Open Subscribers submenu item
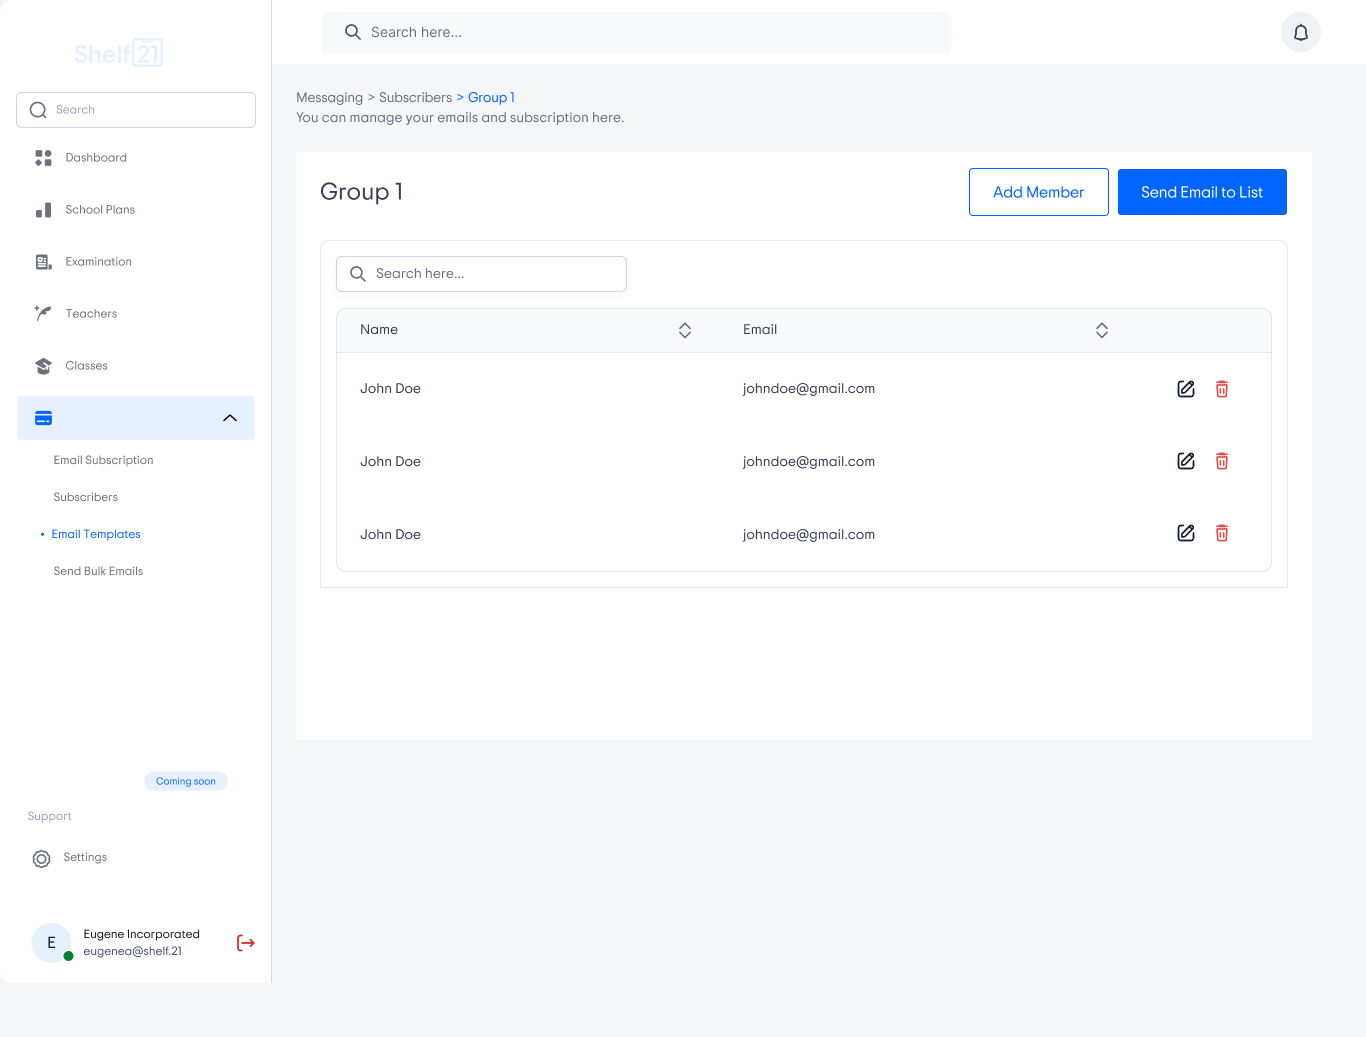This screenshot has width=1366, height=1037. pyautogui.click(x=86, y=497)
